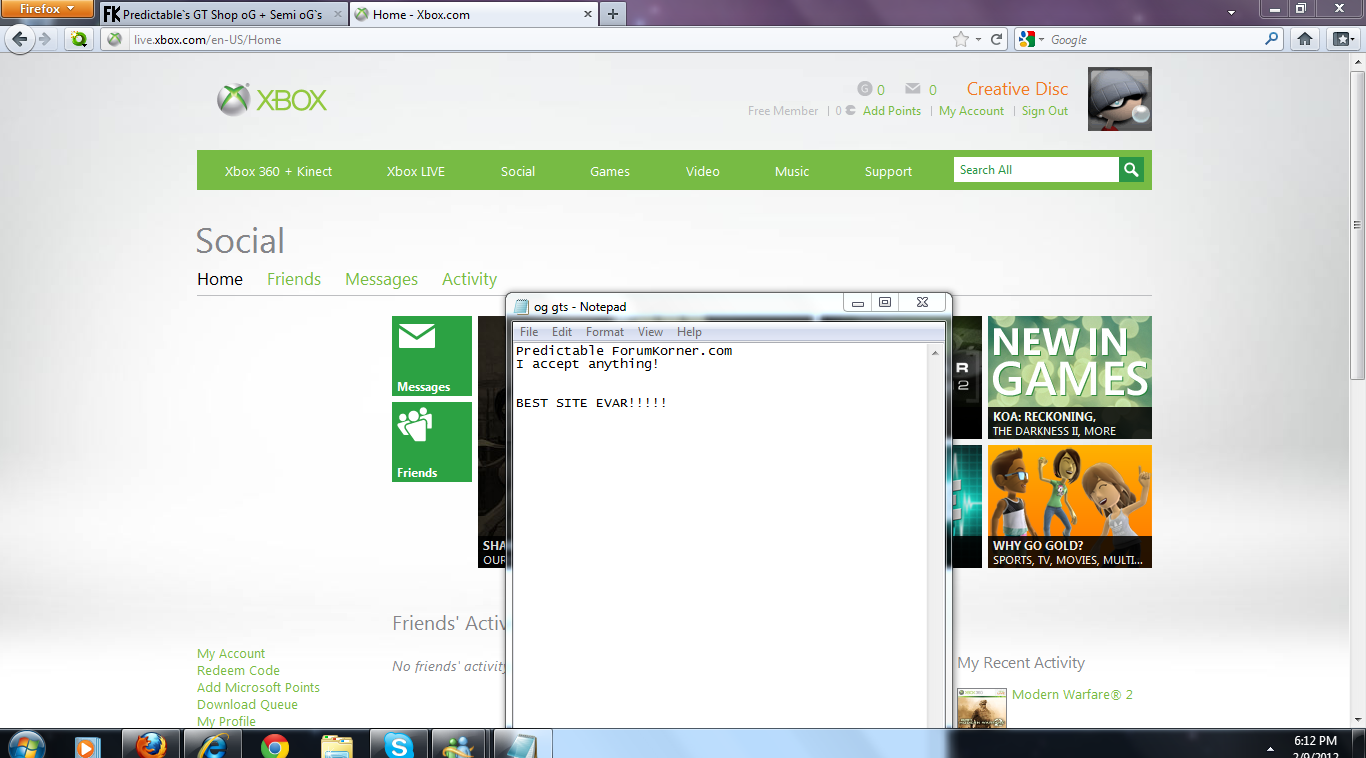Click the New in Games promo tile
1366x758 pixels.
pos(1070,377)
